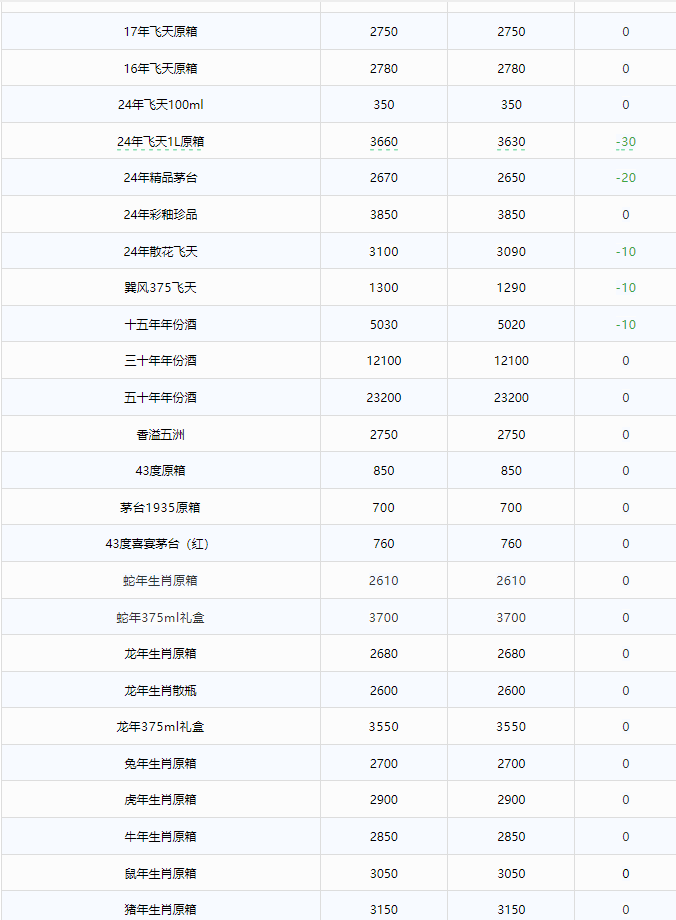
Task: Click the 3090 price for 24年散花飞天
Action: 510,251
